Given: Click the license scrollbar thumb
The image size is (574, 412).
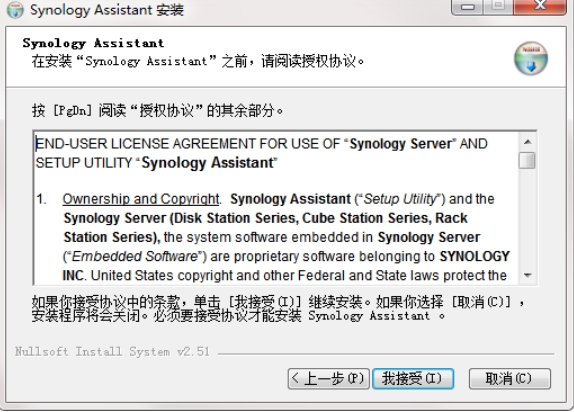Looking at the screenshot, I should point(527,160).
